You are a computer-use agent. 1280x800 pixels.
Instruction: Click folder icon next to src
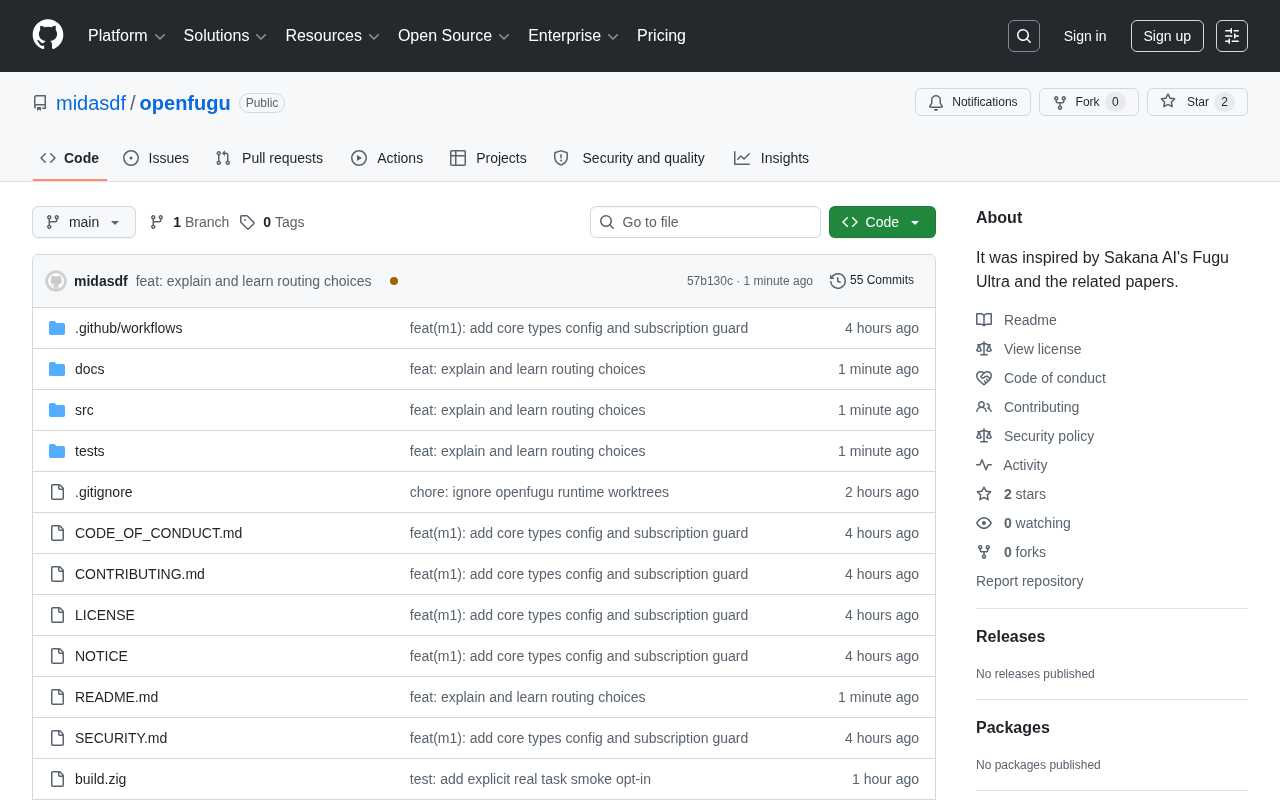pos(57,410)
